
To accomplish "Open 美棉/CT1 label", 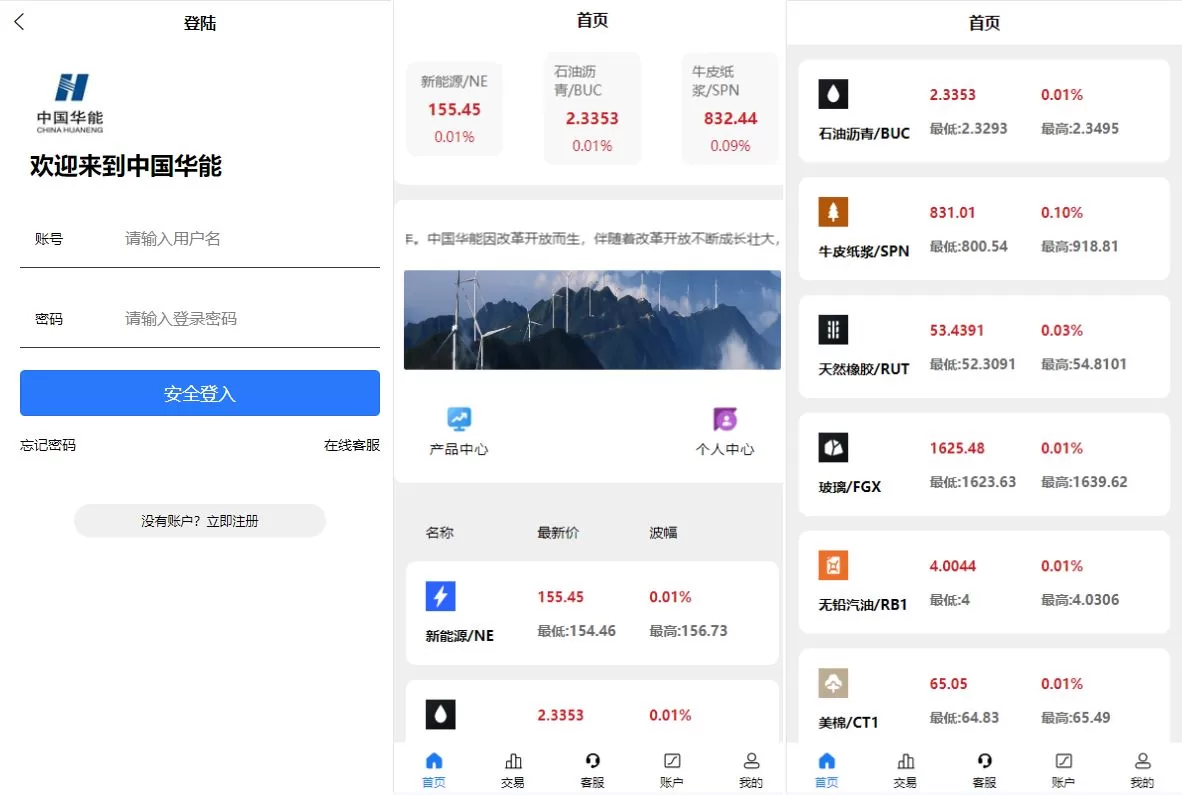I will [x=848, y=723].
